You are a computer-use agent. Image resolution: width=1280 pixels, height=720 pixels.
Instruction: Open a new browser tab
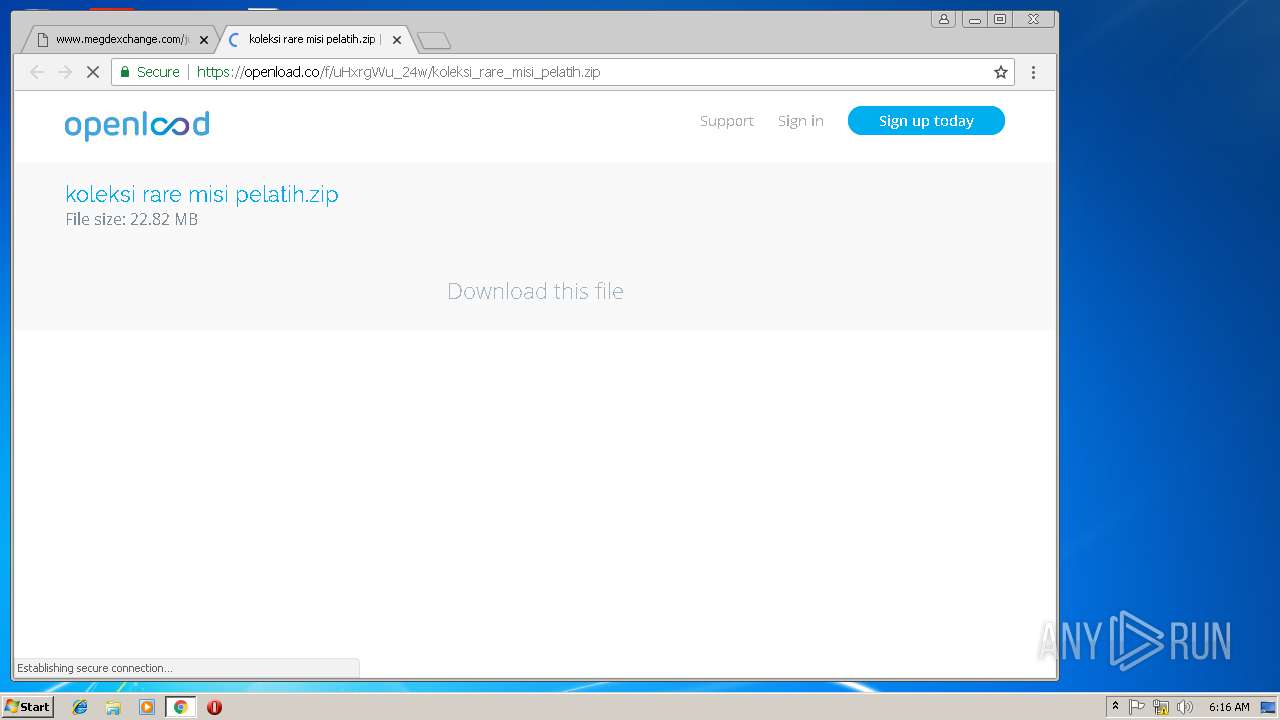[433, 40]
